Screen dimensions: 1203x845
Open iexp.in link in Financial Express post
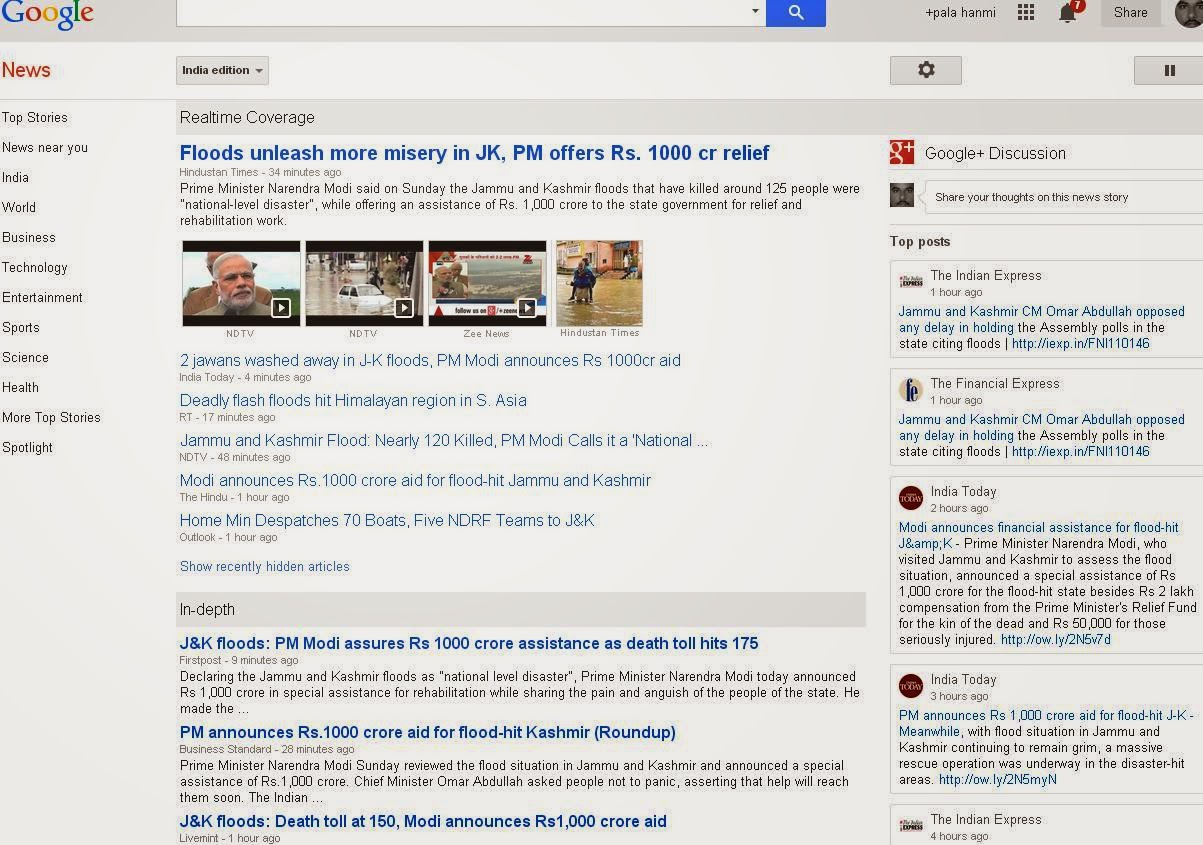1081,451
